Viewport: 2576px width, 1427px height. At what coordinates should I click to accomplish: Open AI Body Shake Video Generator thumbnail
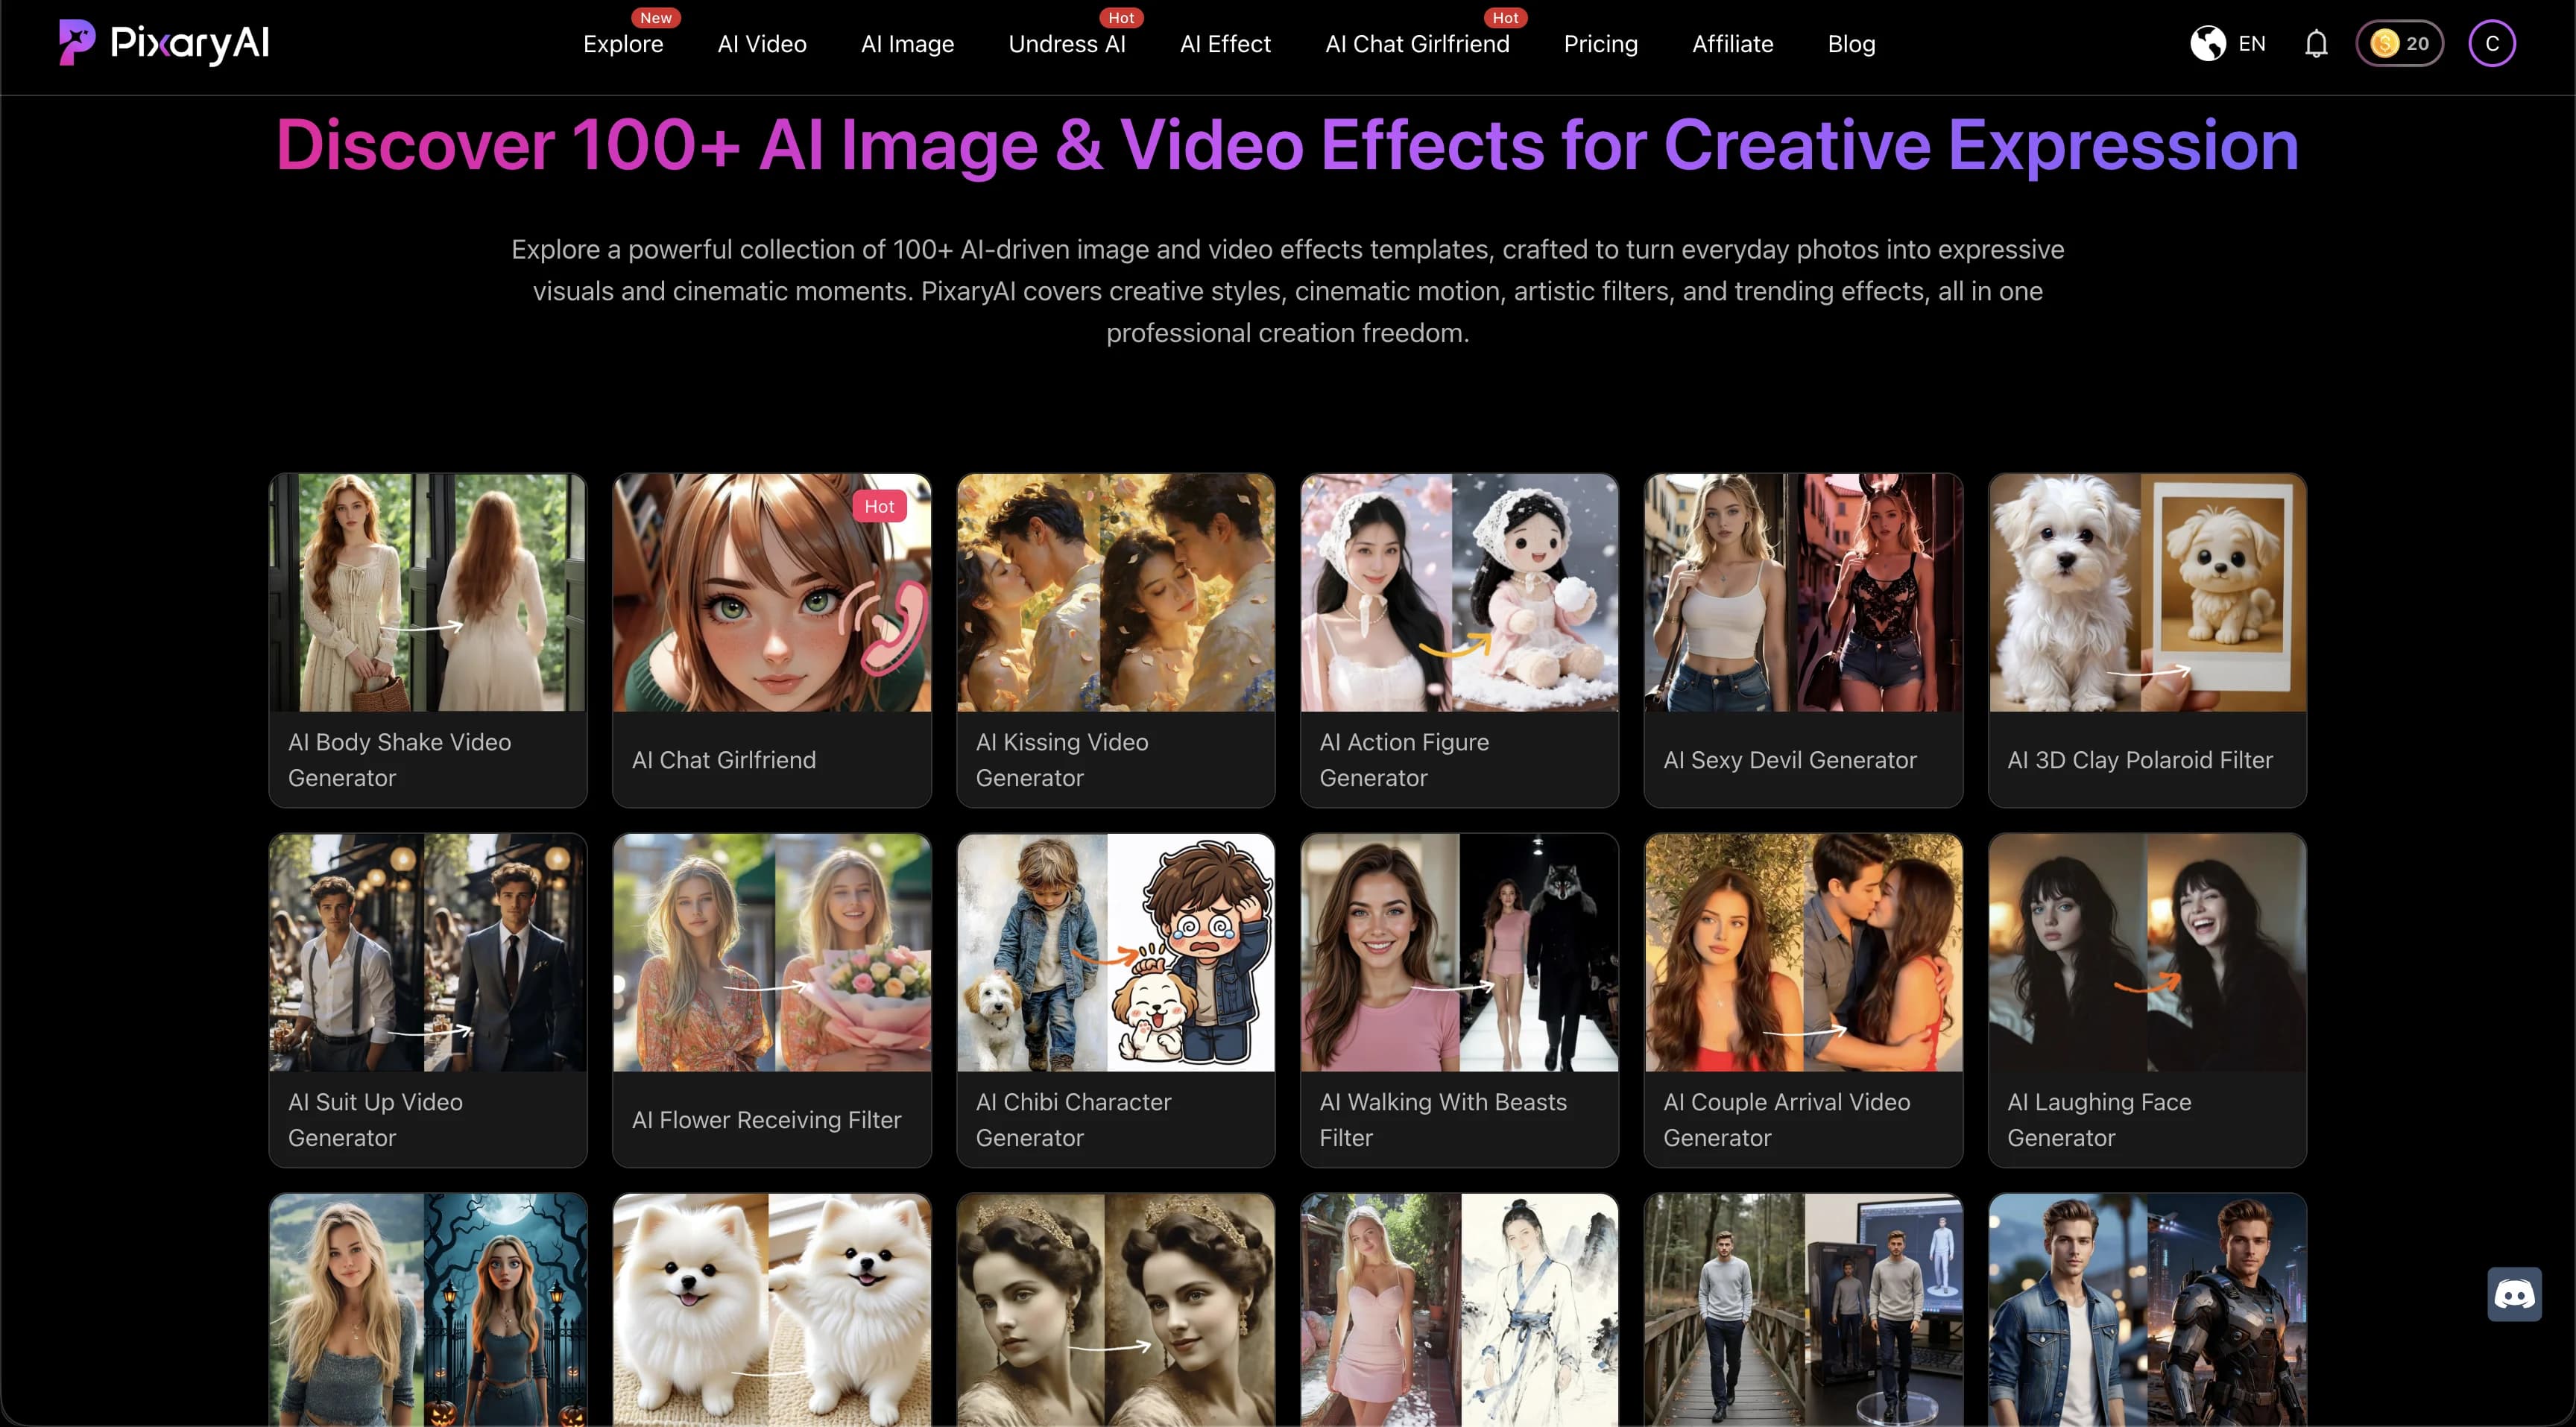point(428,592)
